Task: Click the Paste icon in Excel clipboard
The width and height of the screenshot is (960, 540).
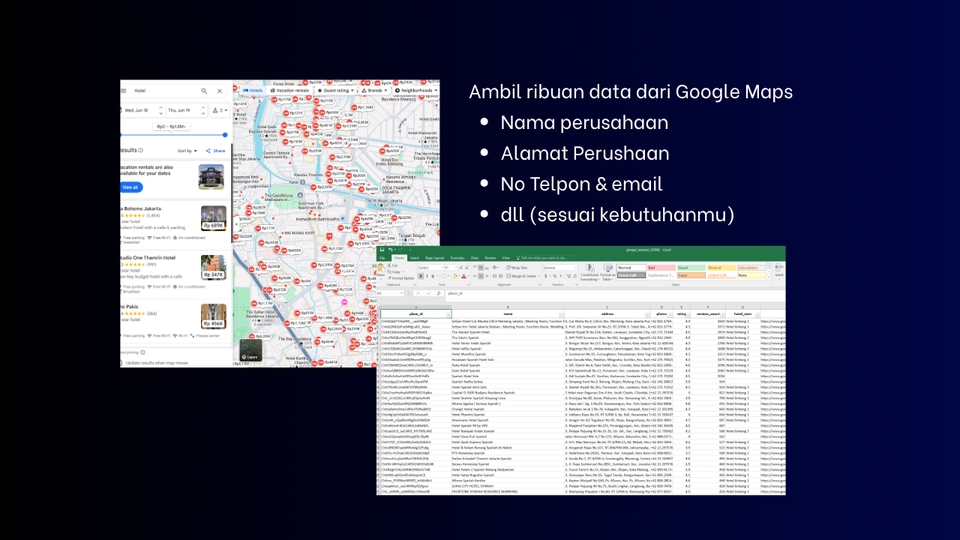Action: click(383, 269)
